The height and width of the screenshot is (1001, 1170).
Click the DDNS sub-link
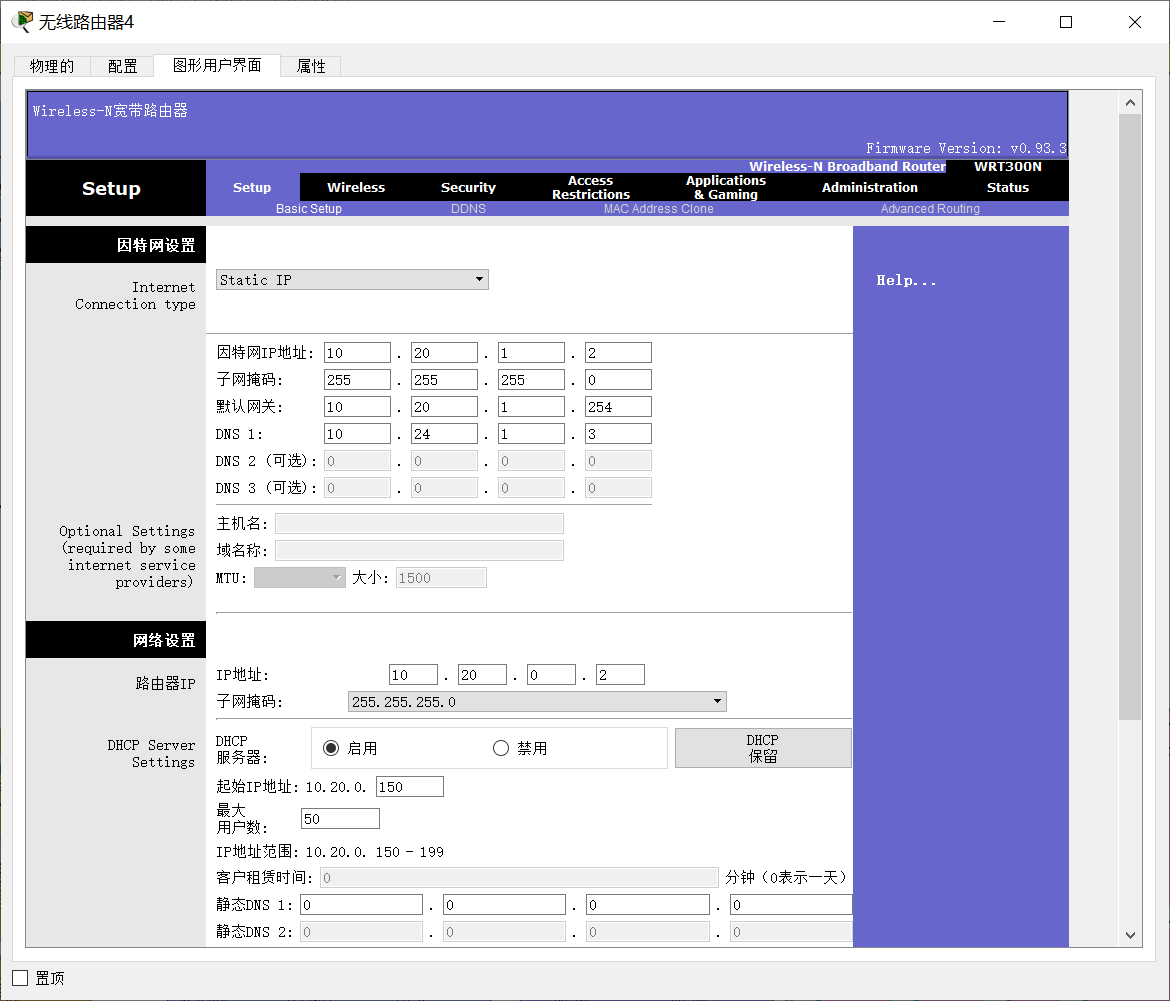point(469,209)
